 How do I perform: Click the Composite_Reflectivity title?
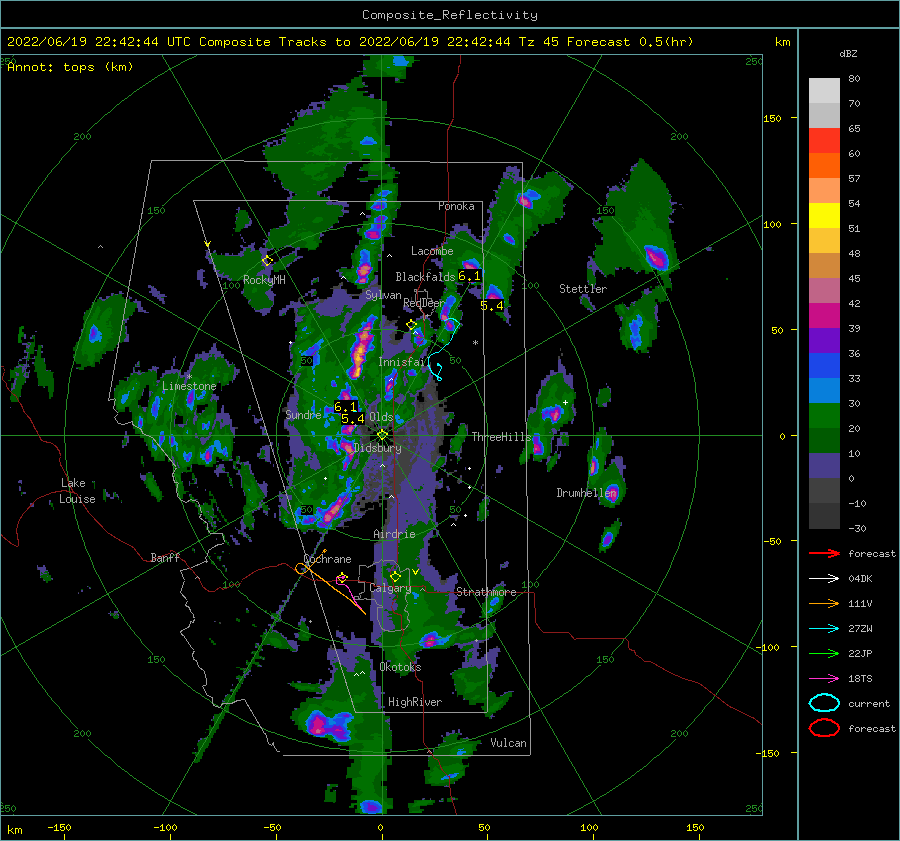tap(450, 15)
